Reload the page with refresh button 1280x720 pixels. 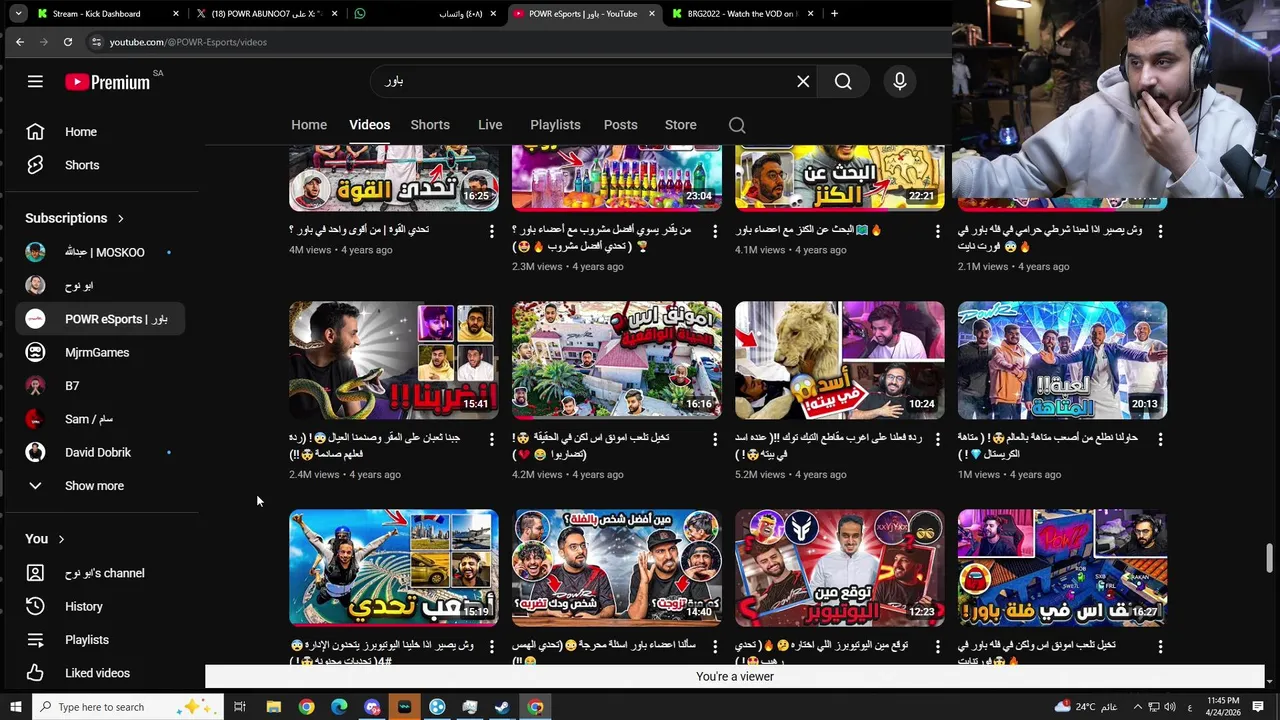[67, 42]
